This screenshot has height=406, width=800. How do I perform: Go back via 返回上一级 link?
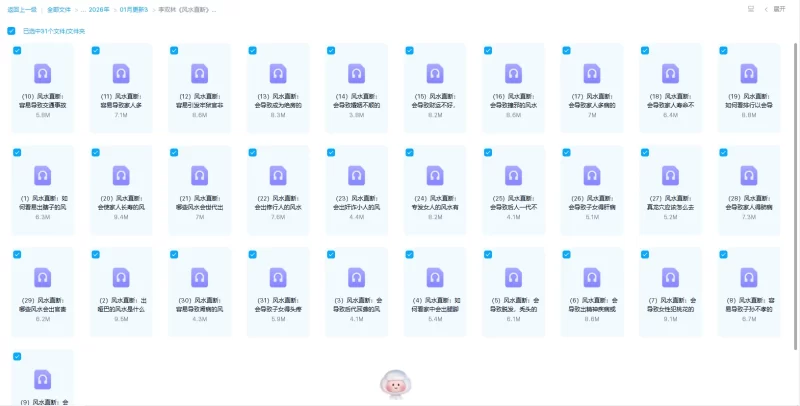22,10
